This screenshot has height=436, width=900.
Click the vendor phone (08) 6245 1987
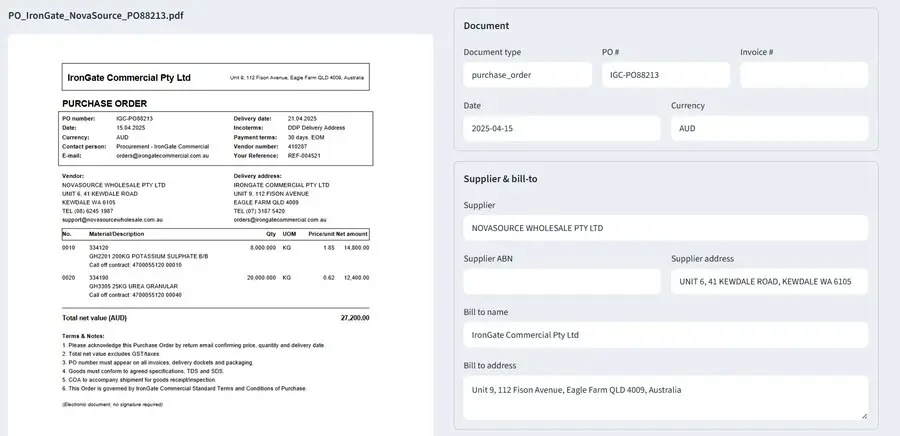tap(92, 211)
